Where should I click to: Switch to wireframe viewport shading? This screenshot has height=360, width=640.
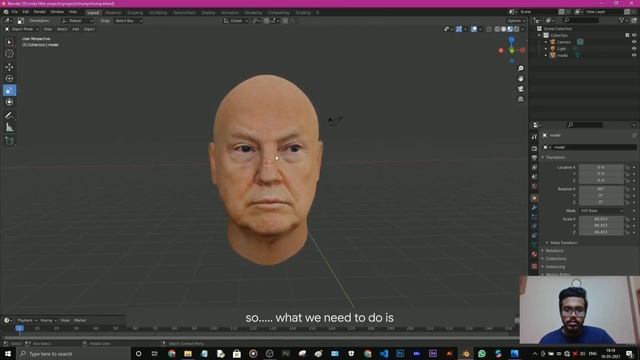pyautogui.click(x=497, y=29)
